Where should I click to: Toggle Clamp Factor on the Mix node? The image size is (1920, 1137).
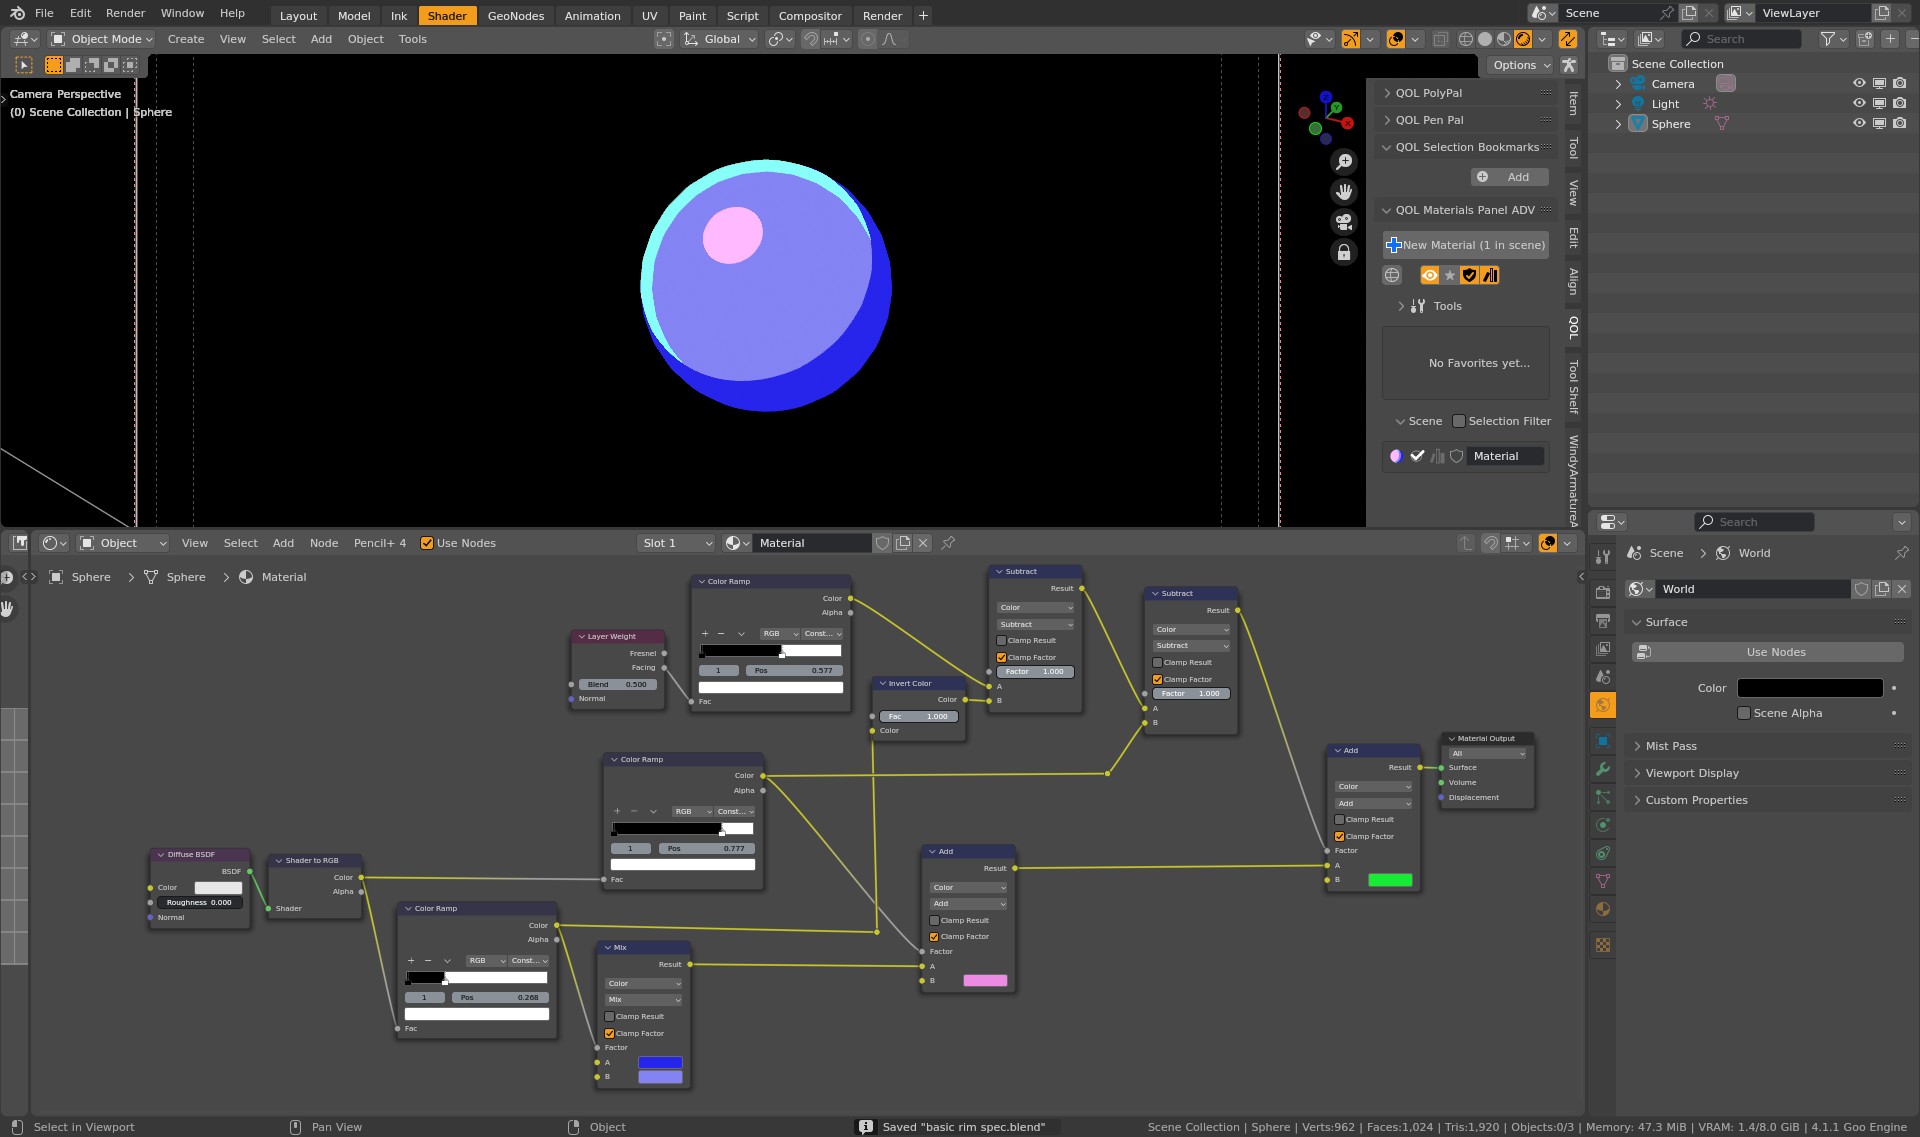[609, 1033]
